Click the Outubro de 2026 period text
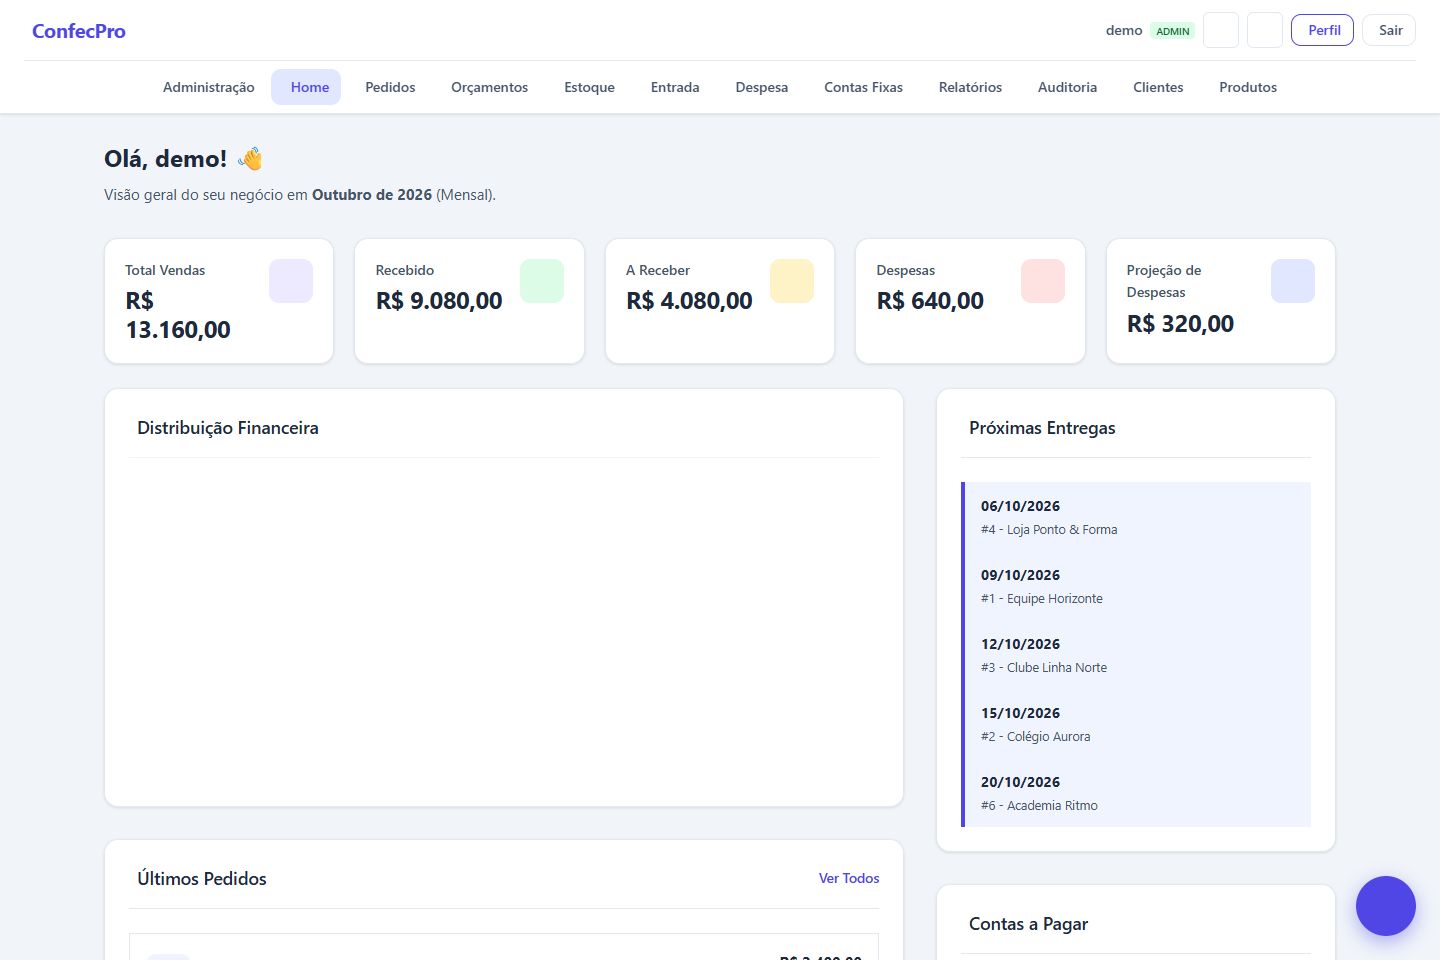The height and width of the screenshot is (960, 1440). [372, 195]
